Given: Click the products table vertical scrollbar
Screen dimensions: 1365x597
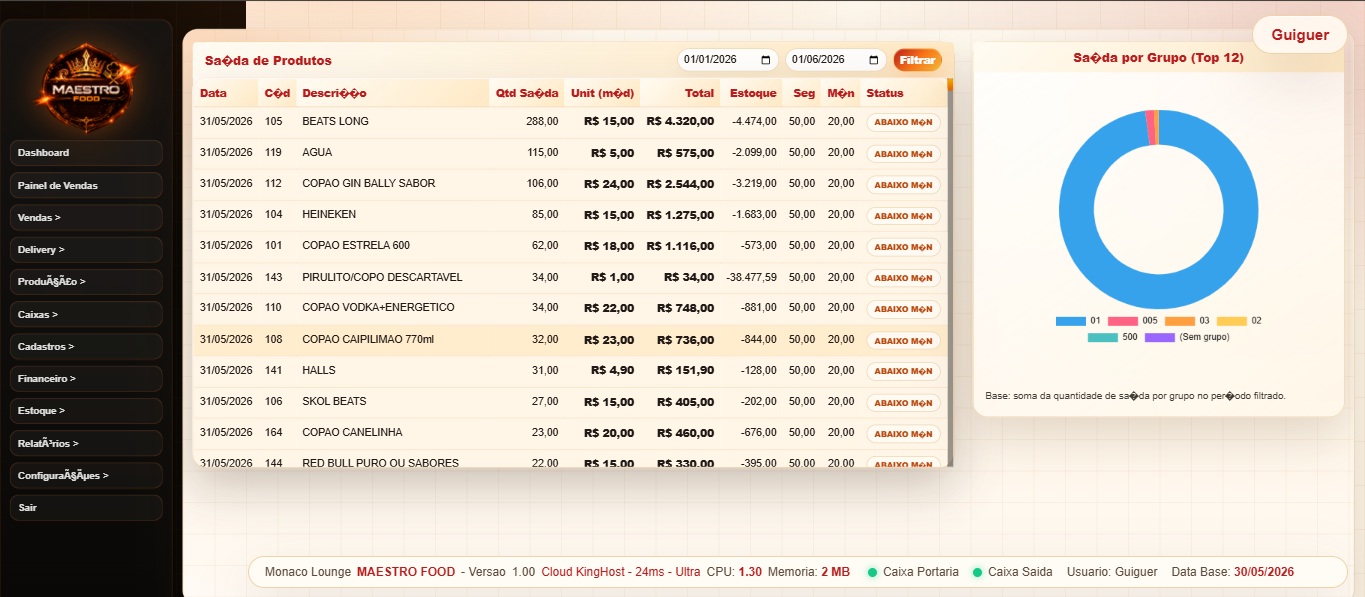Looking at the screenshot, I should pyautogui.click(x=950, y=270).
